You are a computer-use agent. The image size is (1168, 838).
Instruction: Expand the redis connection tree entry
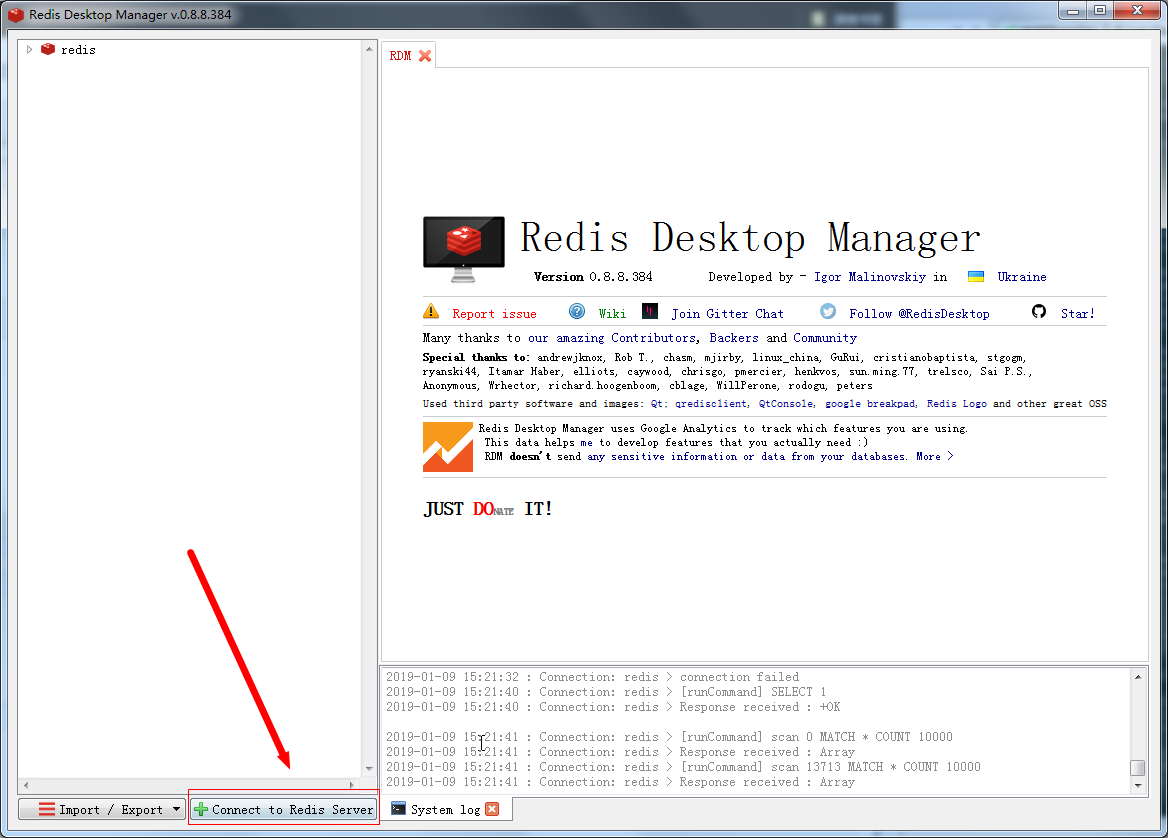click(x=30, y=48)
